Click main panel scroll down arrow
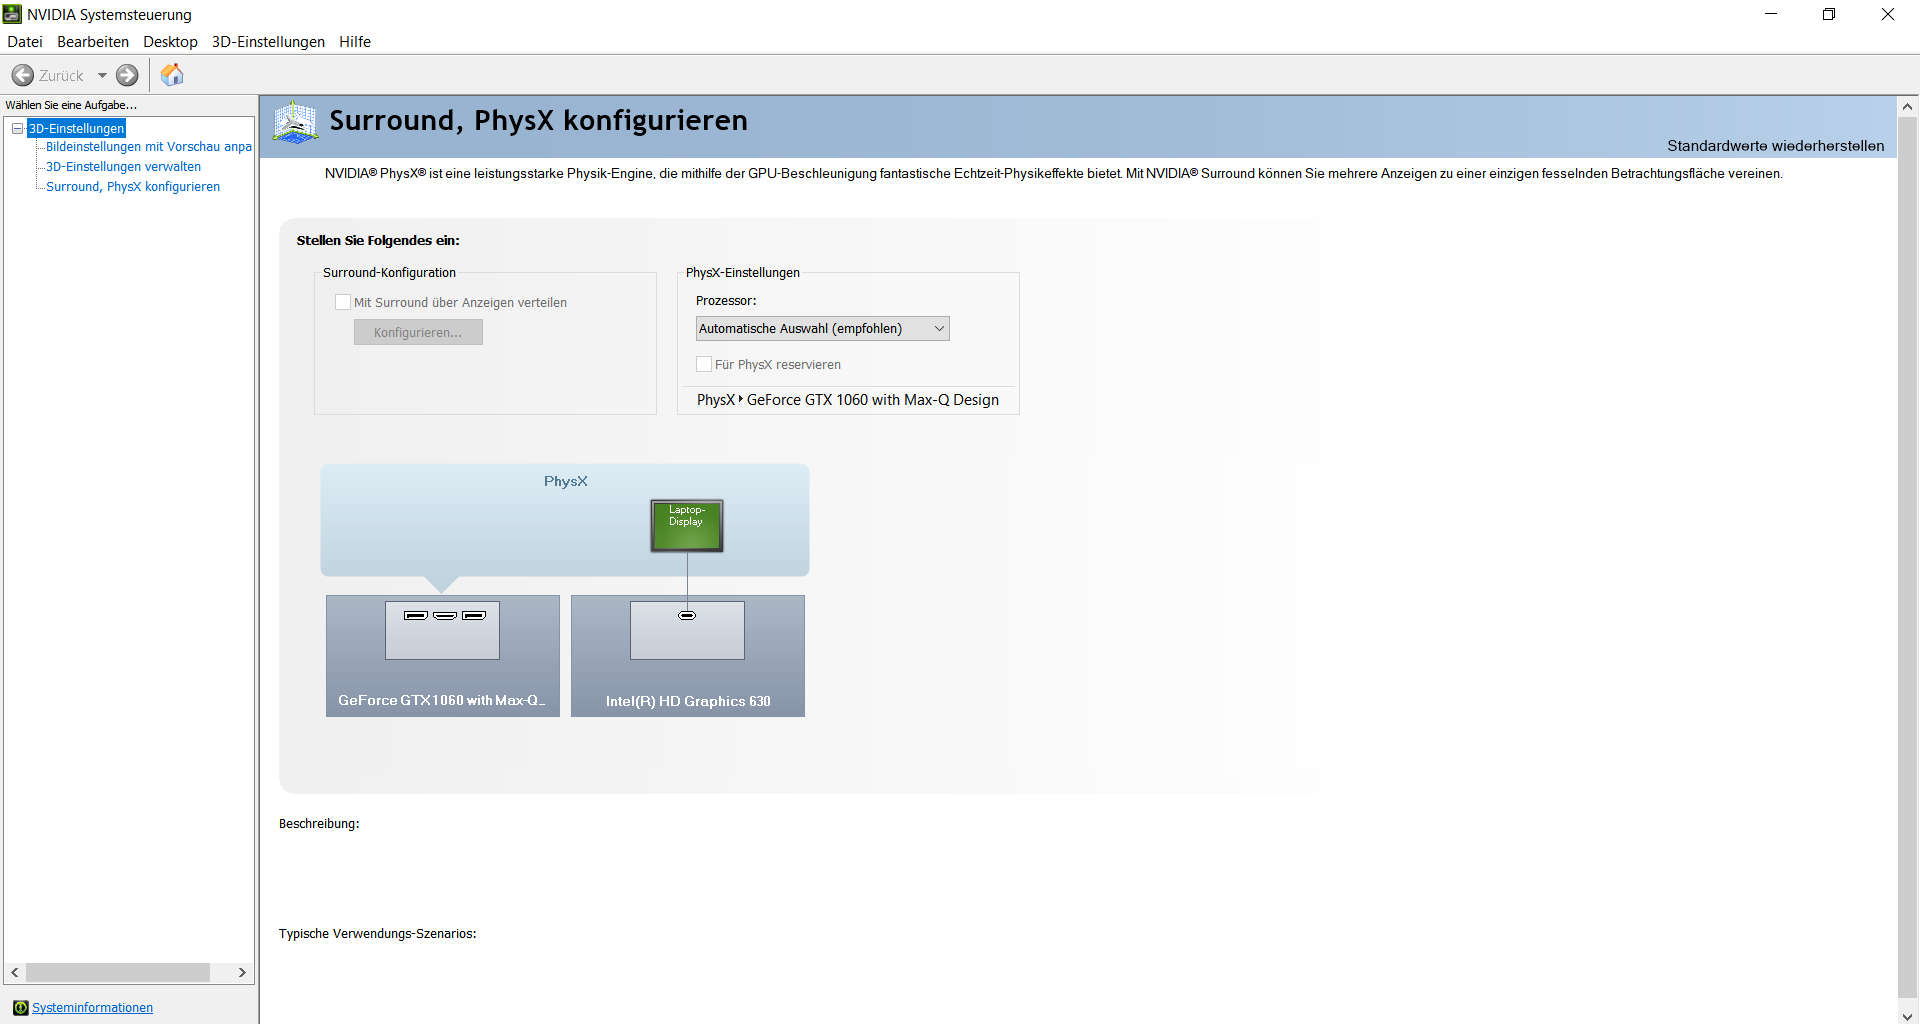Image resolution: width=1920 pixels, height=1024 pixels. (x=1907, y=1015)
